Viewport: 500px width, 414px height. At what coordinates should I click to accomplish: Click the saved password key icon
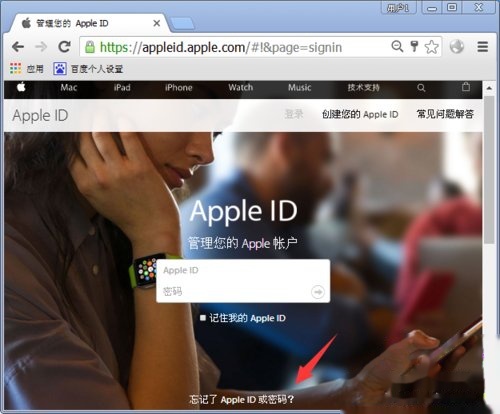414,46
